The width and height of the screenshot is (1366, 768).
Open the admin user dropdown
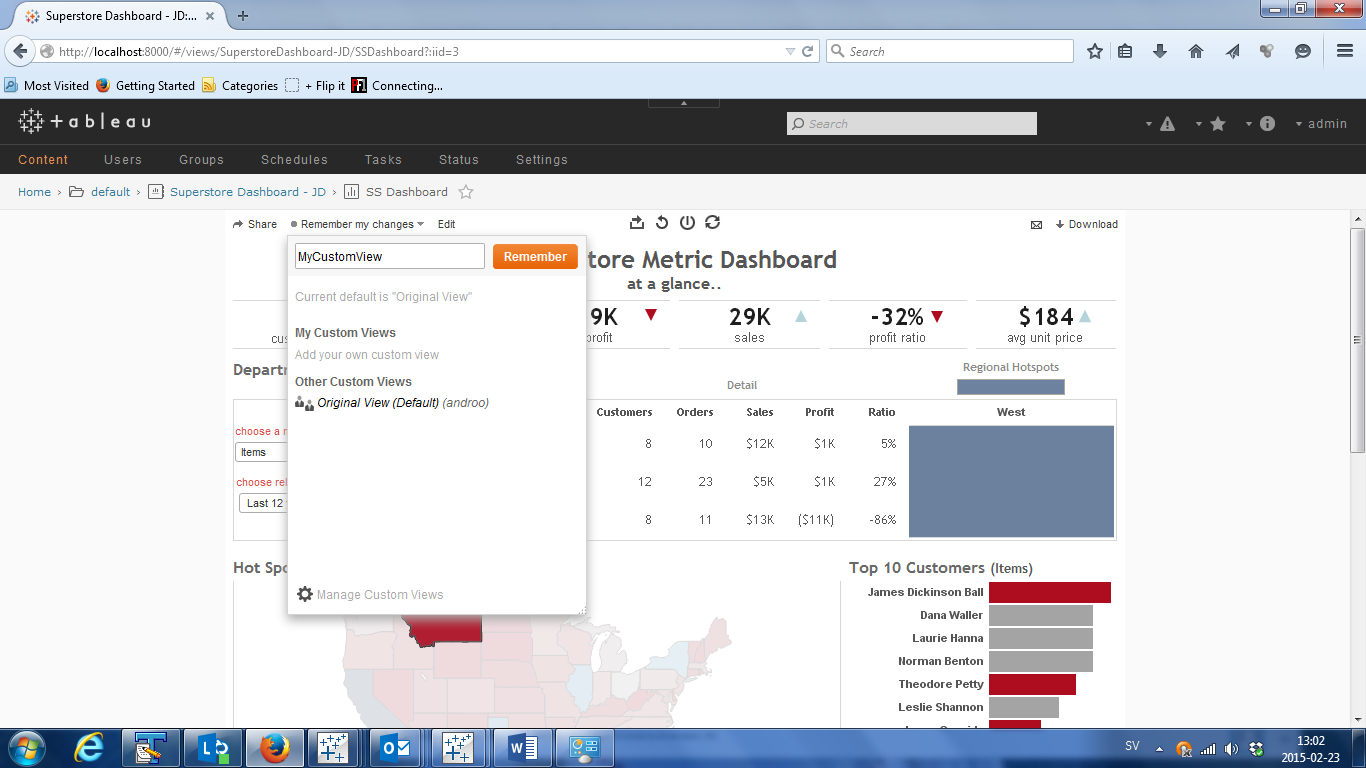point(1322,124)
